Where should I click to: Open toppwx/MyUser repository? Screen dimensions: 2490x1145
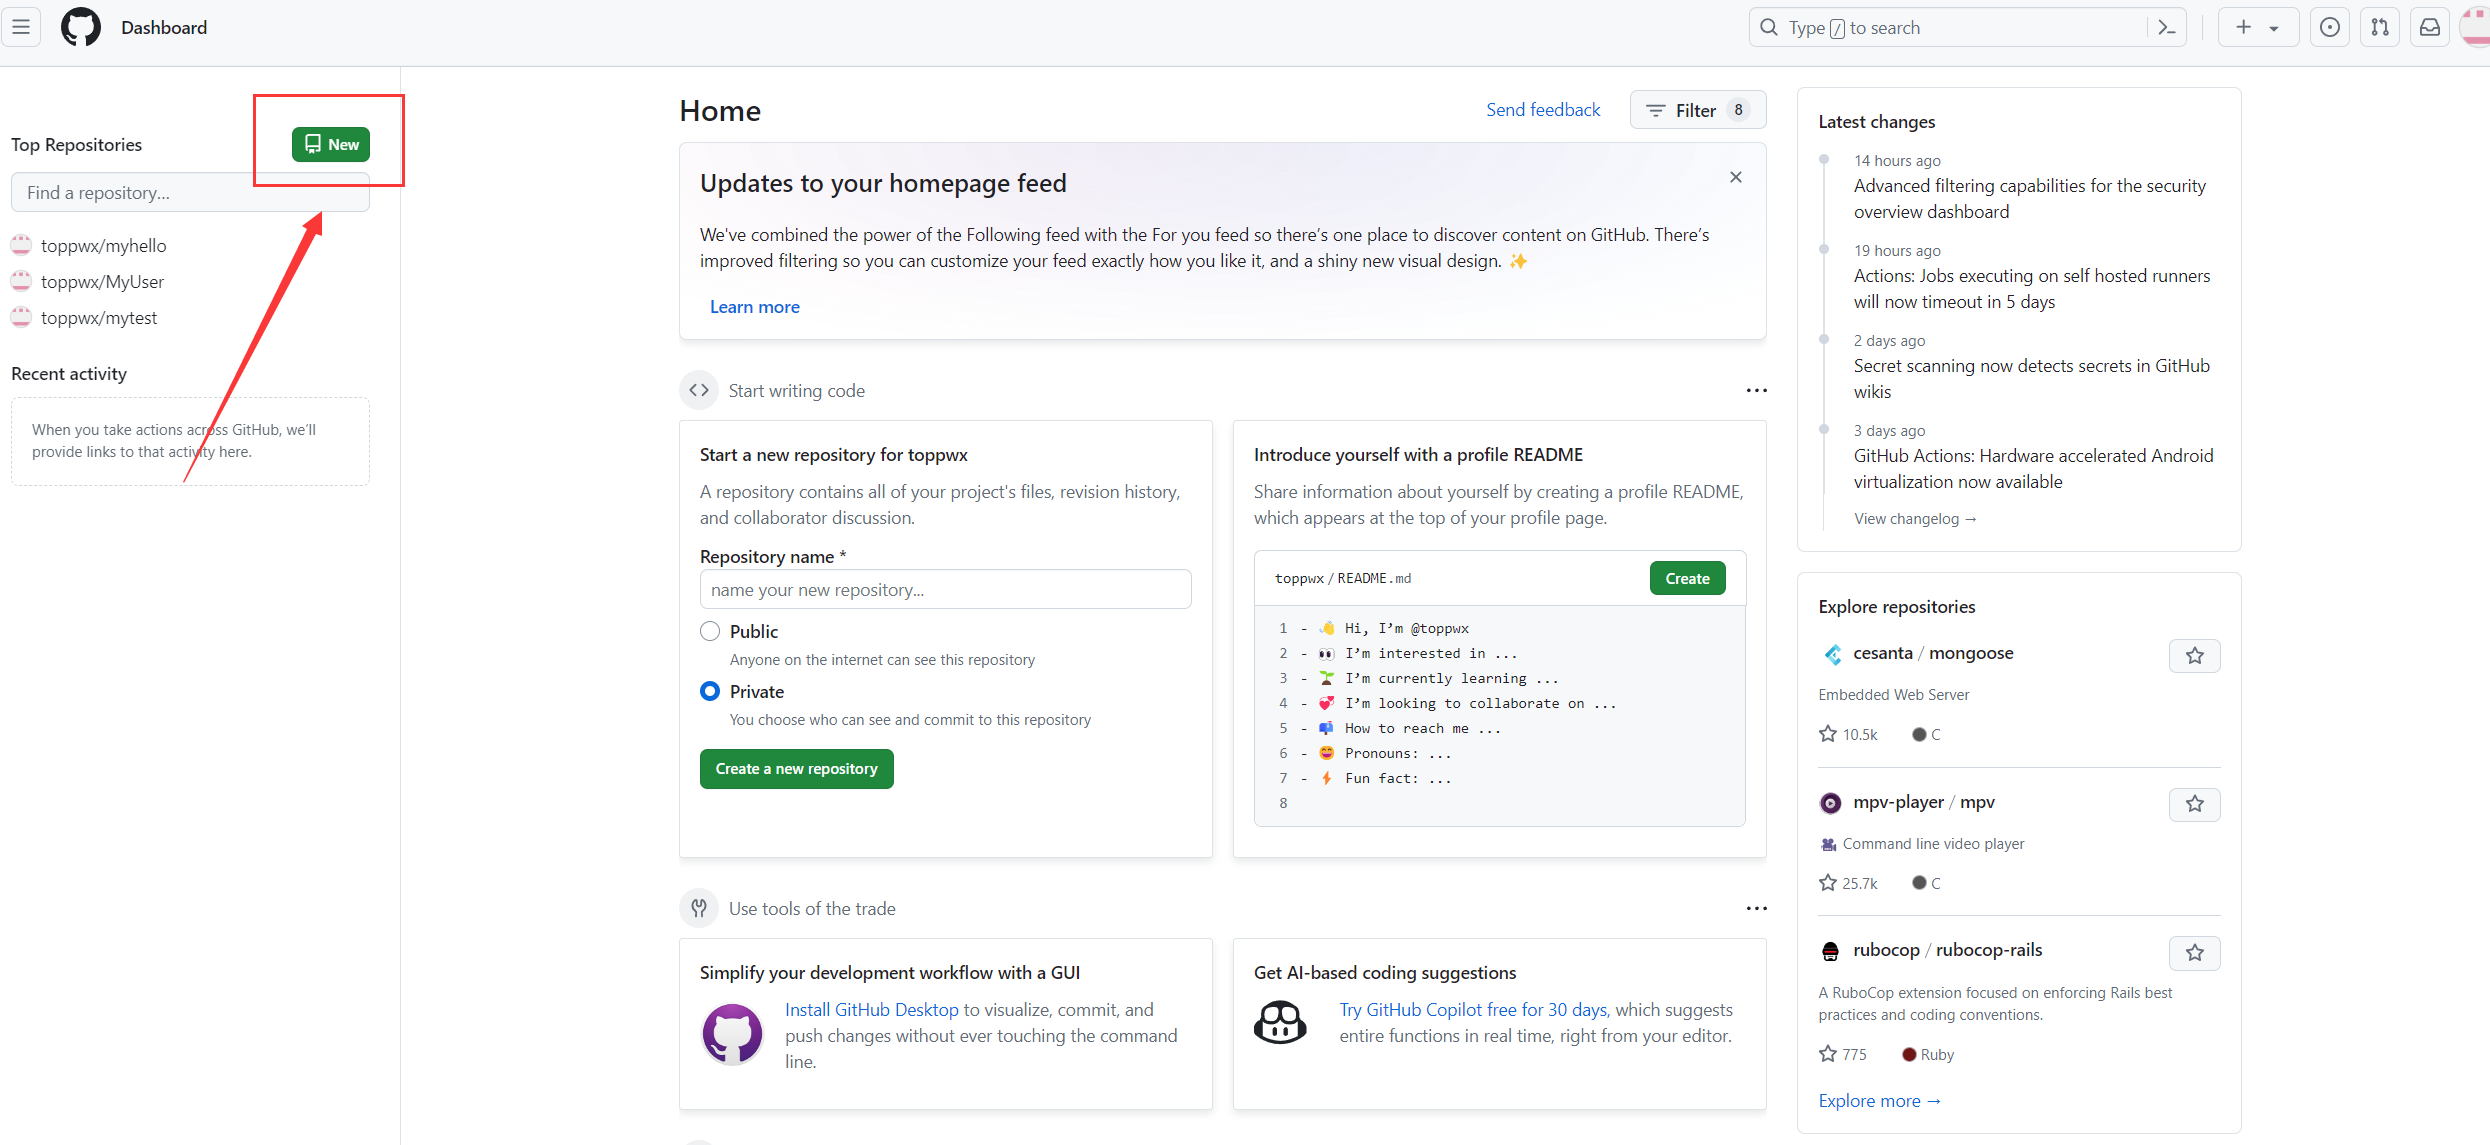coord(102,282)
